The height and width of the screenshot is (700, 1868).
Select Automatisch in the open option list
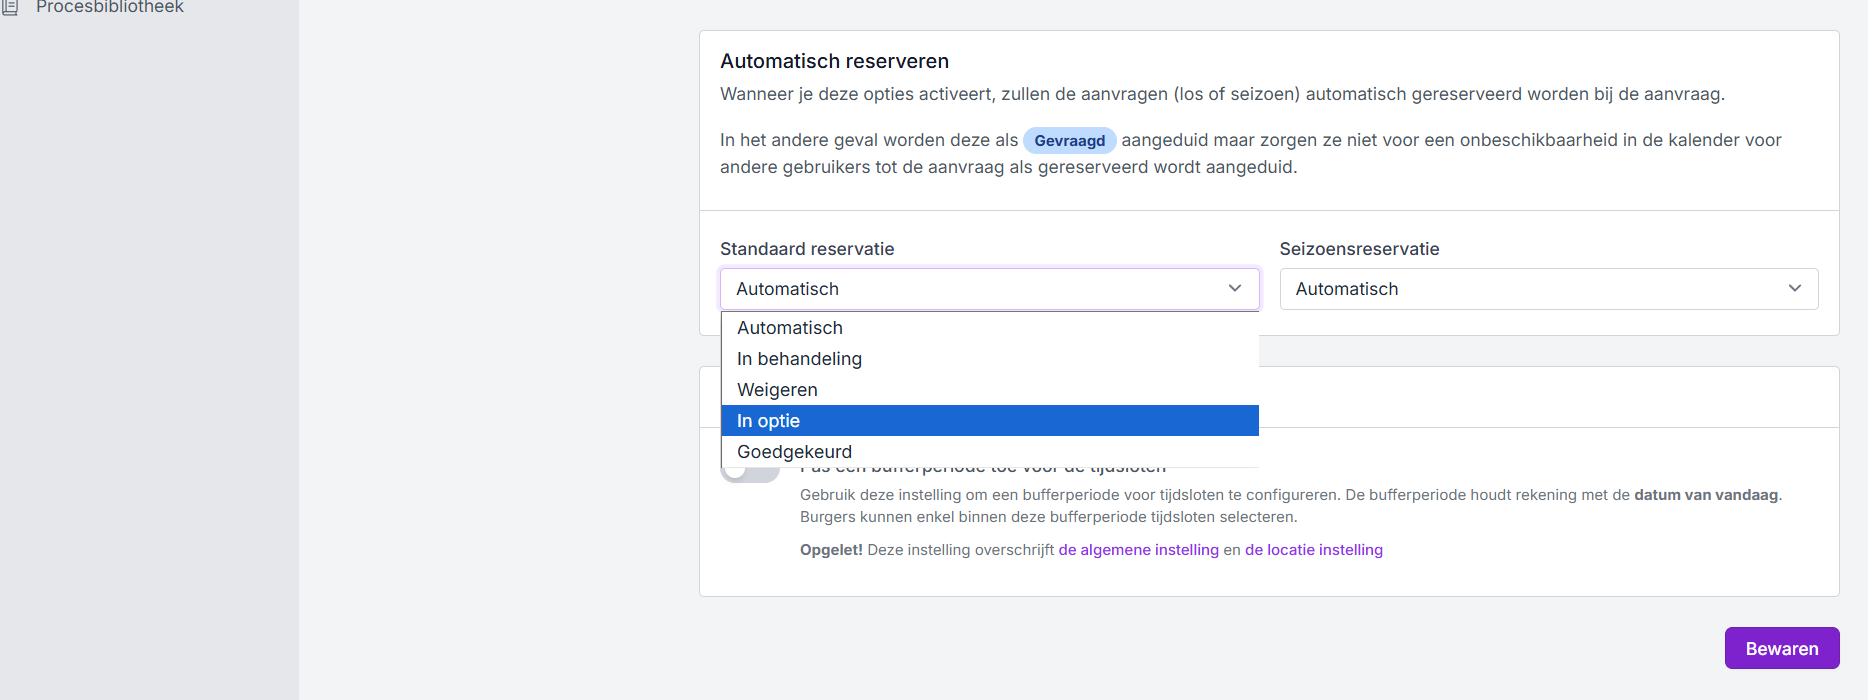pyautogui.click(x=790, y=328)
